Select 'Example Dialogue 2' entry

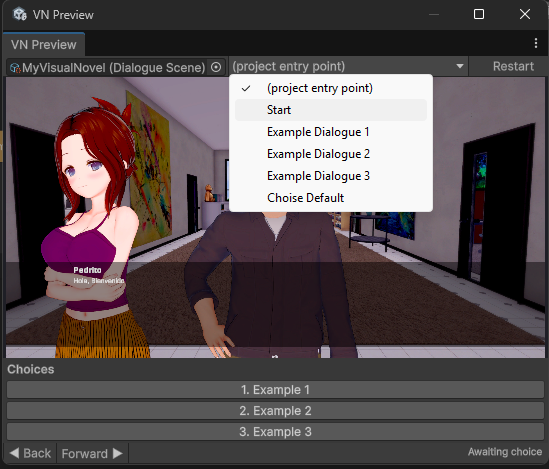[331, 154]
